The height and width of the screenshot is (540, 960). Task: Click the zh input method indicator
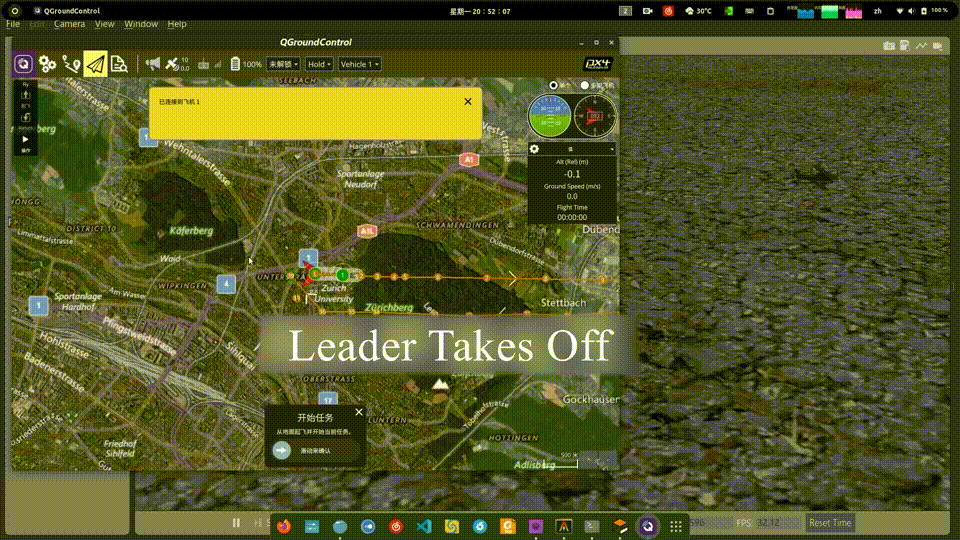(877, 11)
